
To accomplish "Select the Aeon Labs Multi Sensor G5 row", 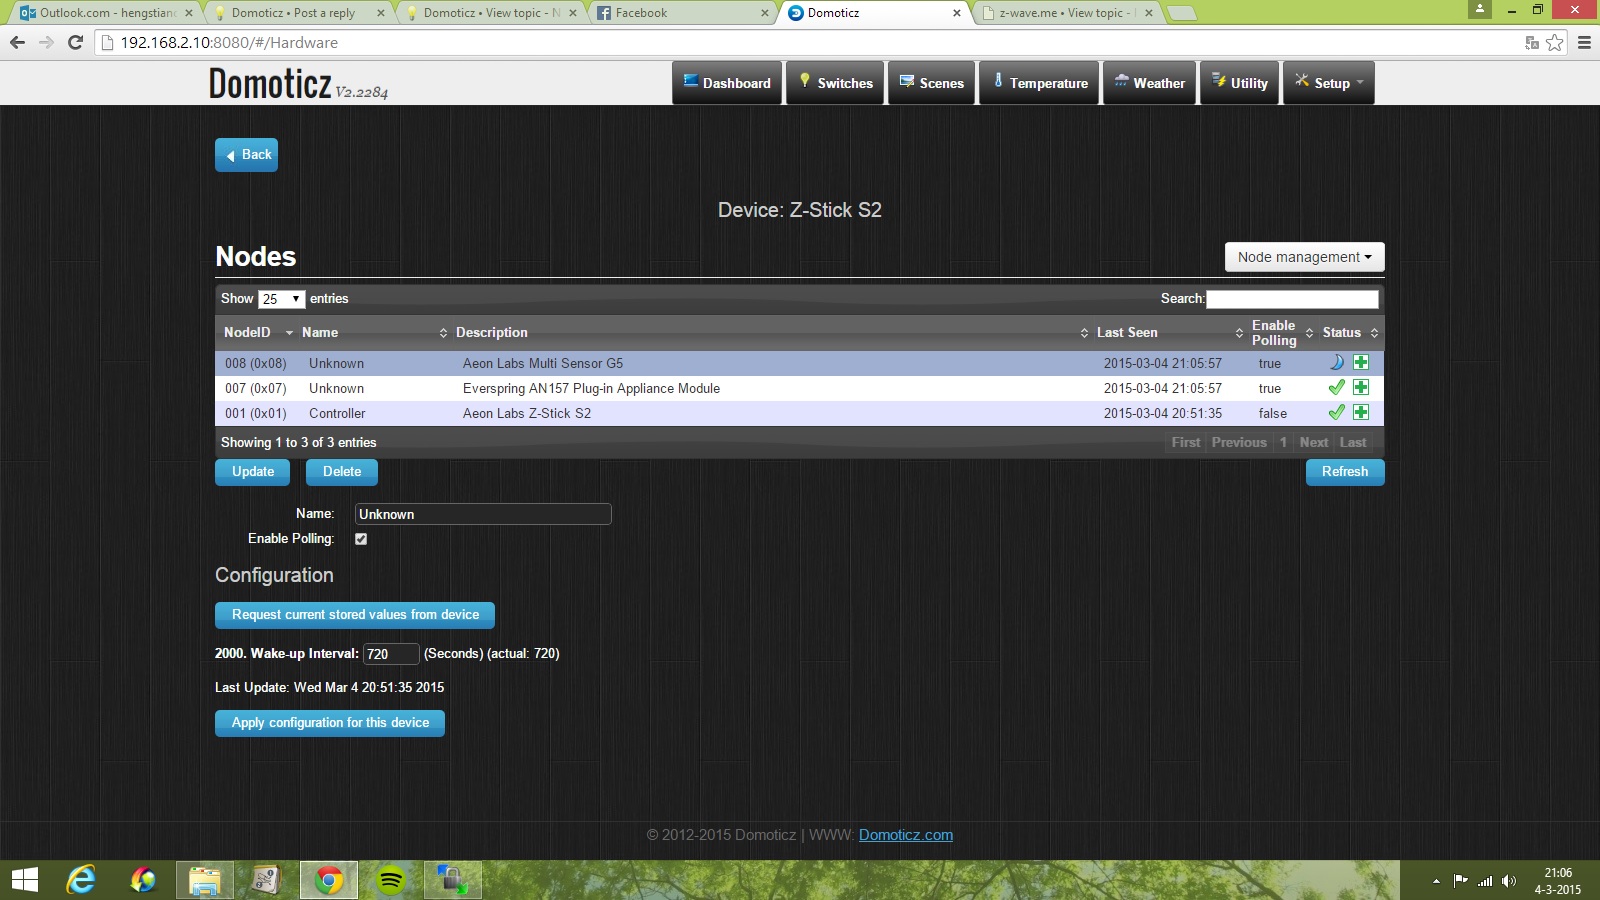I will [800, 363].
